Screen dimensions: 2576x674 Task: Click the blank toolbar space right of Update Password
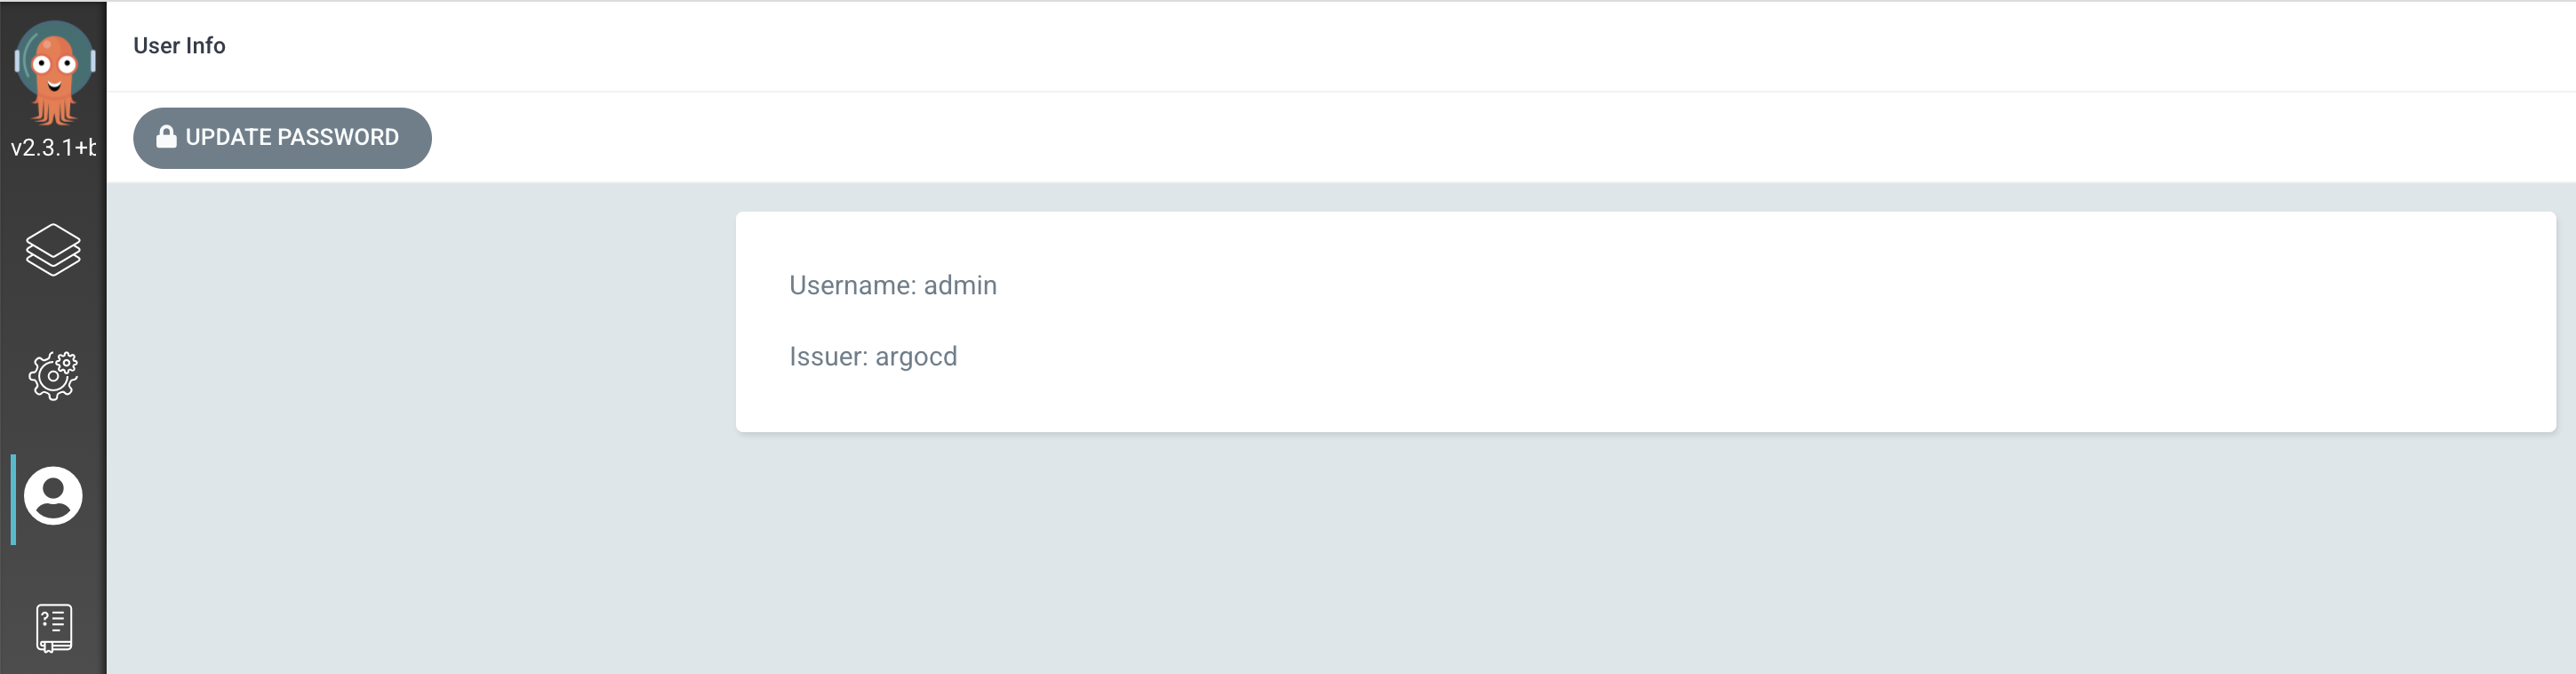click(1400, 137)
